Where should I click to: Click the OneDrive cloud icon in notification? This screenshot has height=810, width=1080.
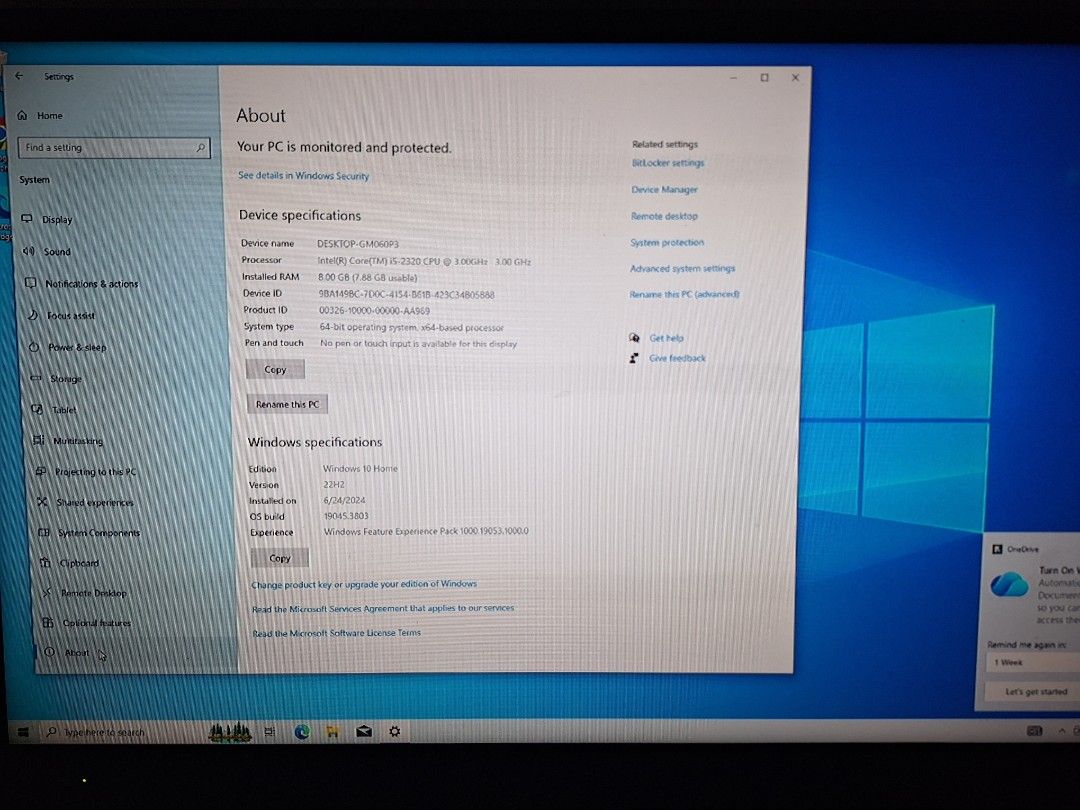coord(1009,585)
